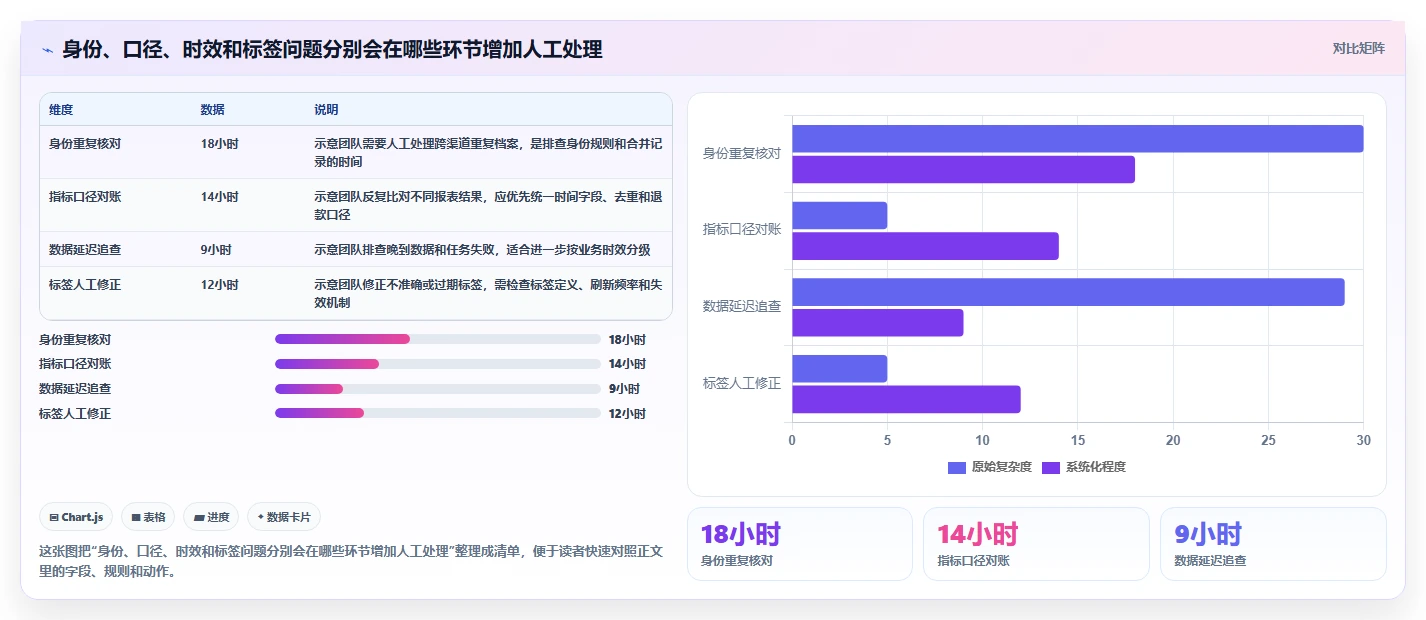1426x620 pixels.
Task: Click the 数据 table column header
Action: (x=213, y=110)
